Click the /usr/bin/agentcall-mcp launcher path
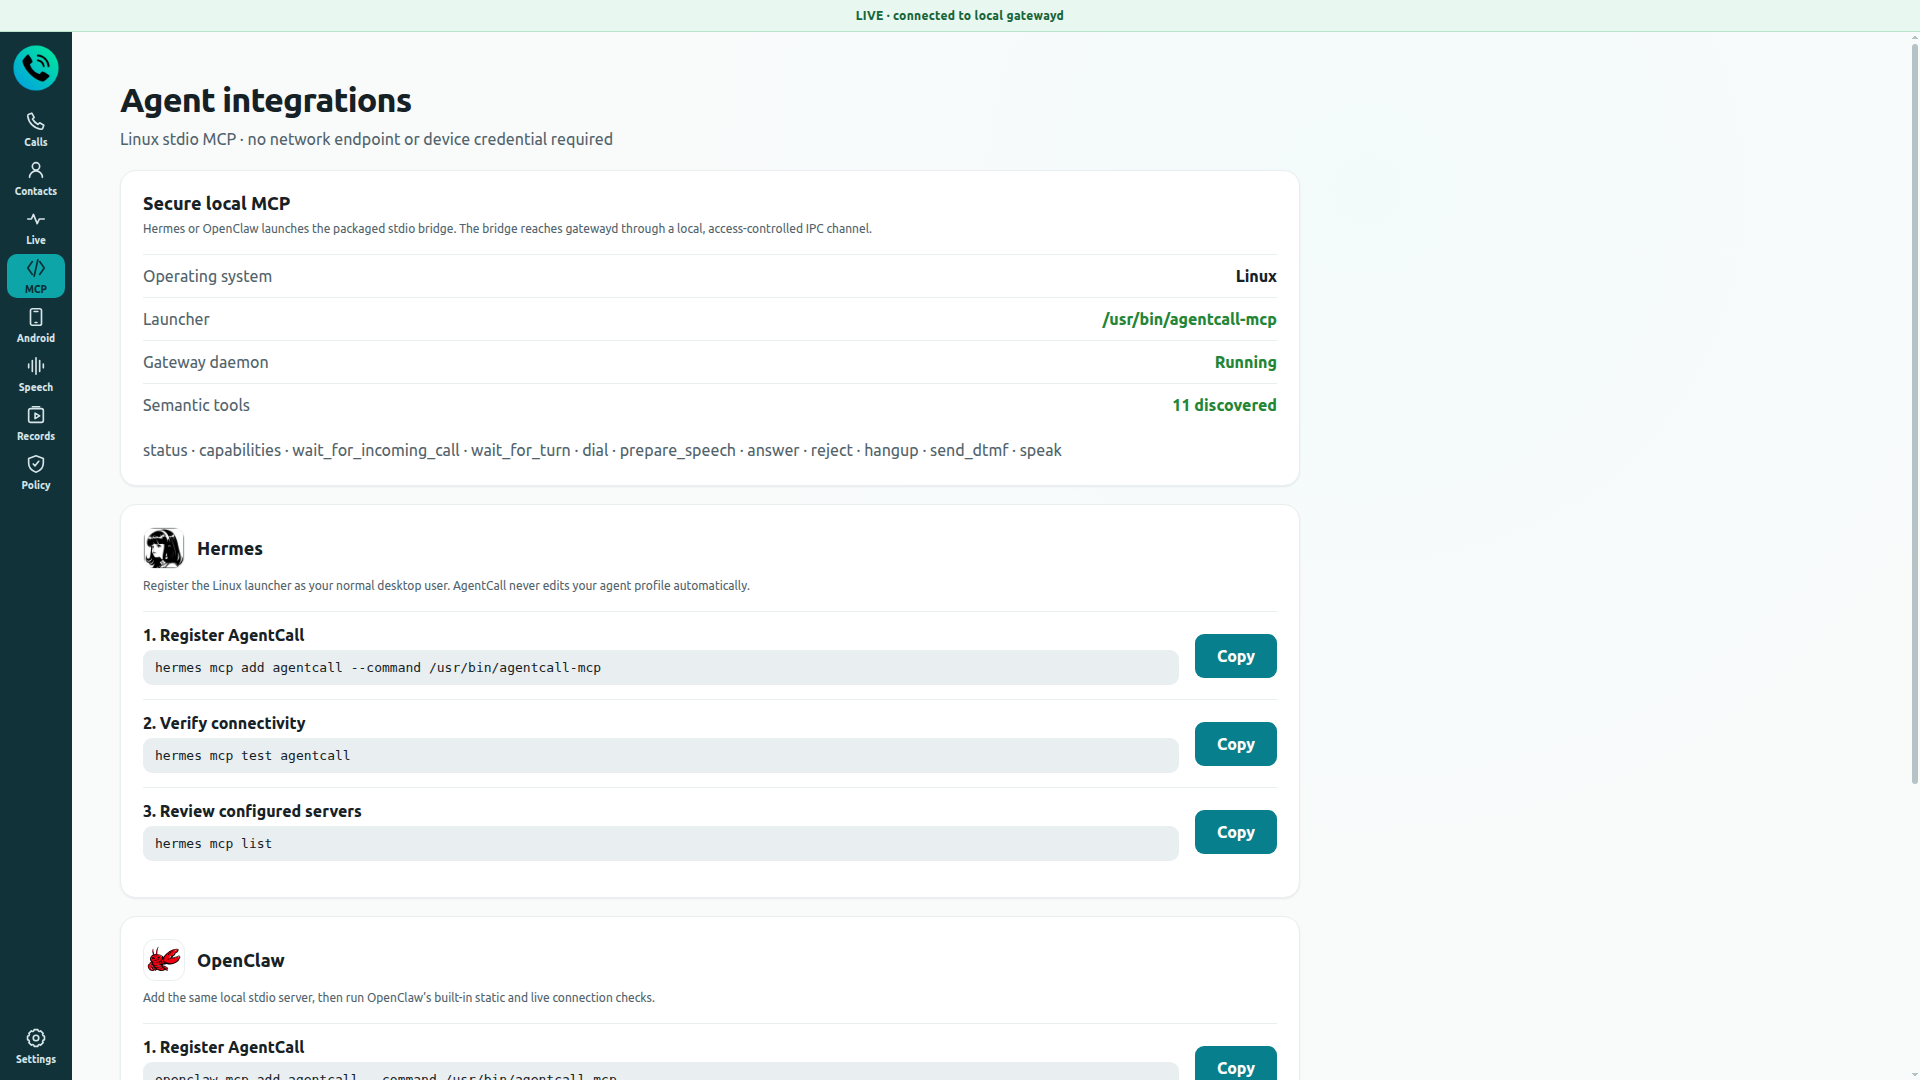 pyautogui.click(x=1189, y=319)
